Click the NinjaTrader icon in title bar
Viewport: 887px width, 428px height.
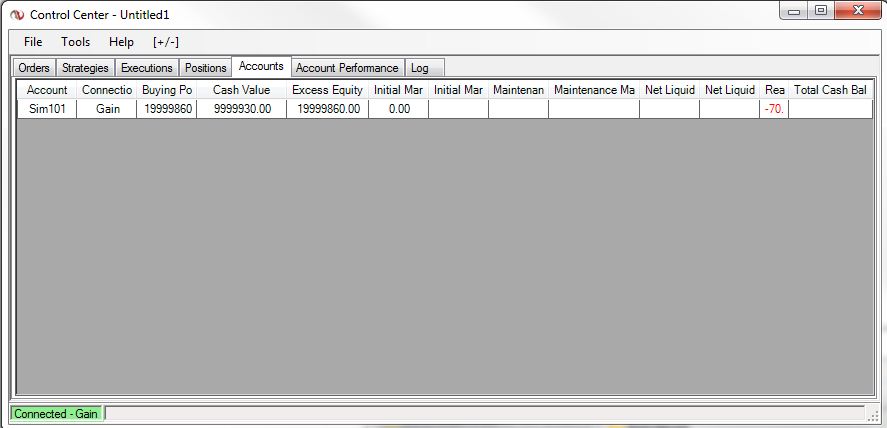point(17,15)
